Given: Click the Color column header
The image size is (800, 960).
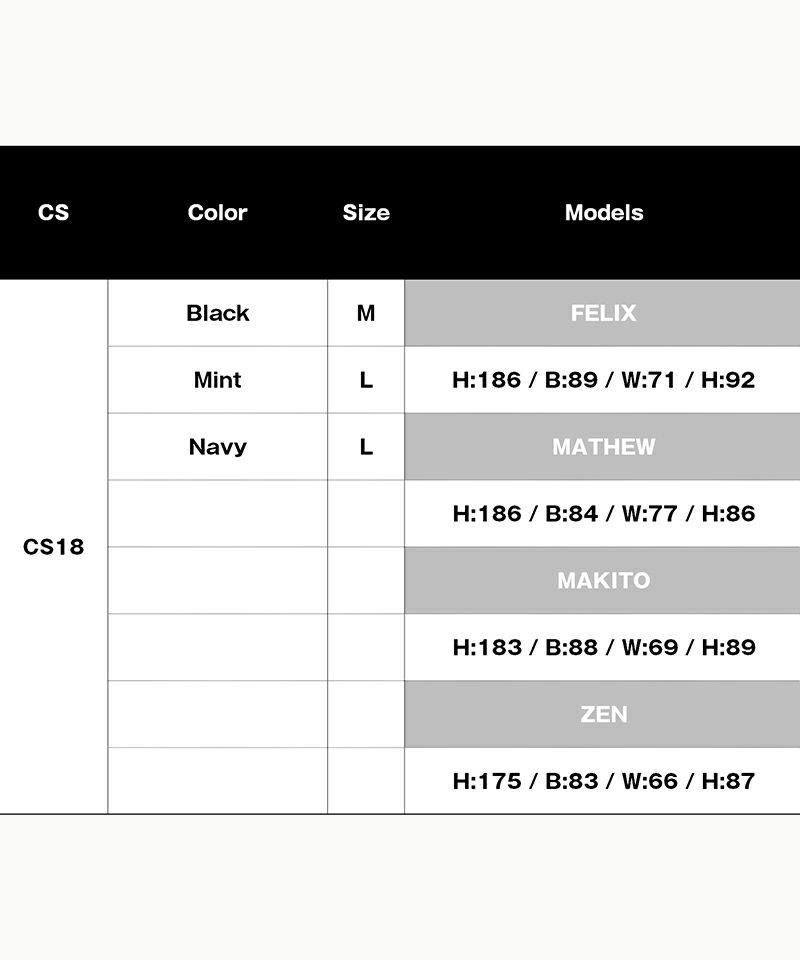Looking at the screenshot, I should [x=217, y=212].
